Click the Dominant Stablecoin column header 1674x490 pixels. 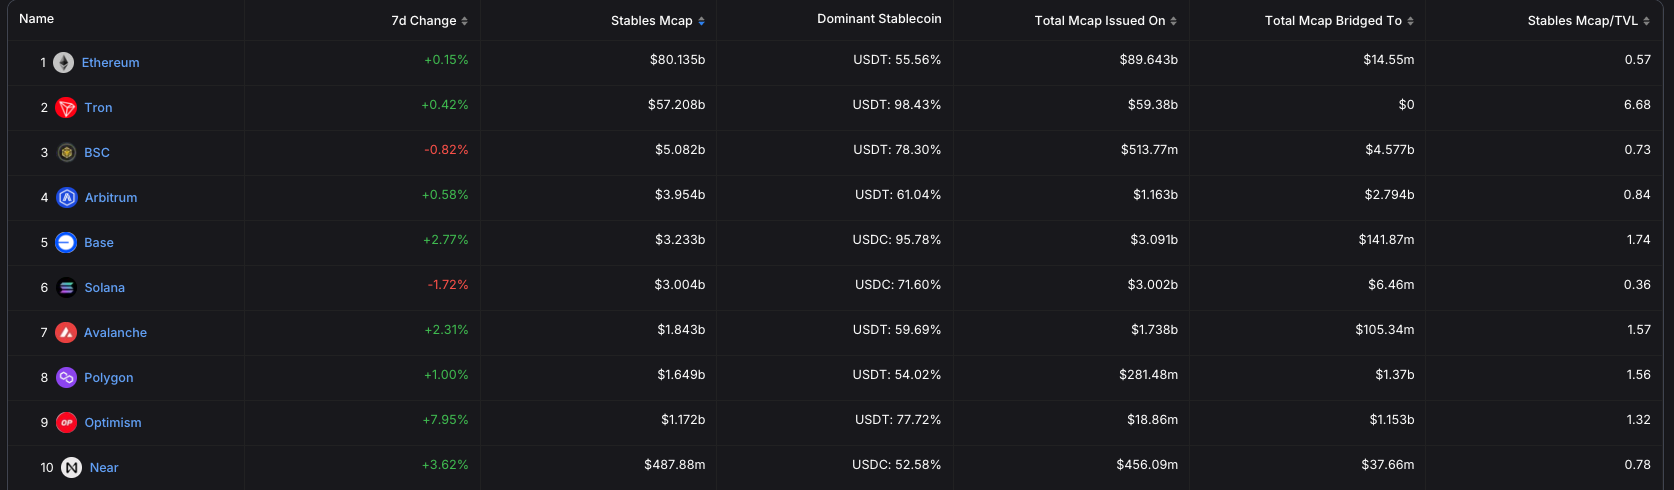[879, 19]
